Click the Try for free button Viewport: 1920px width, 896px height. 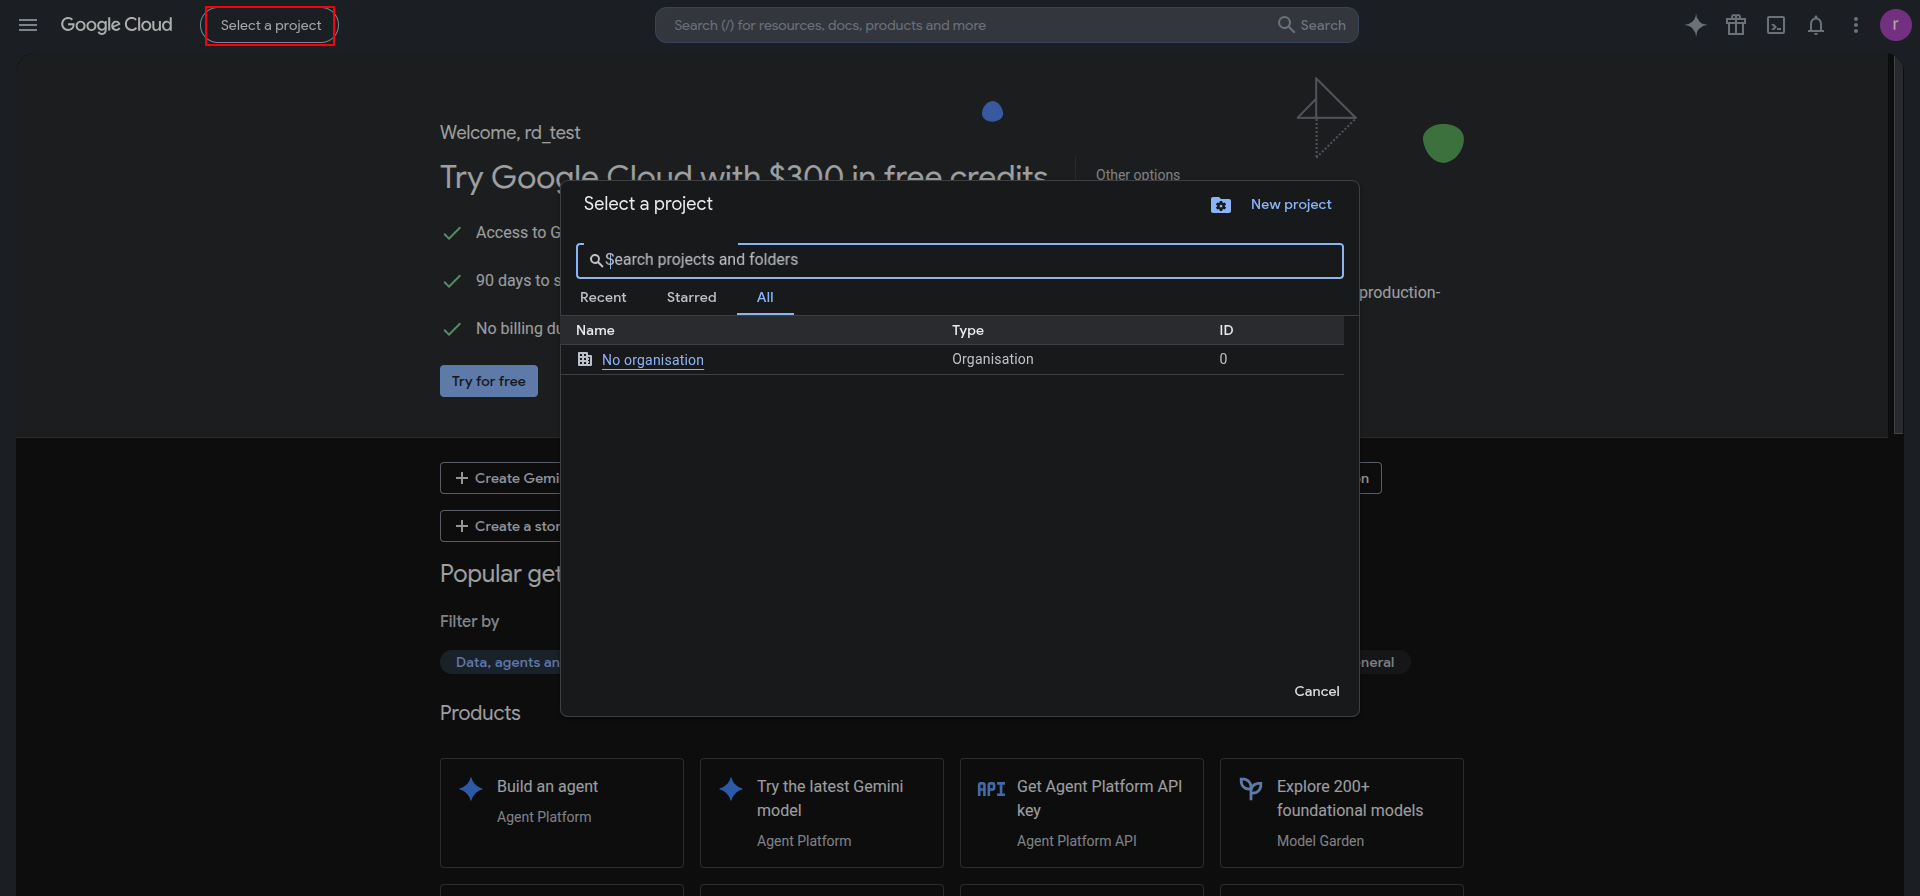click(489, 381)
